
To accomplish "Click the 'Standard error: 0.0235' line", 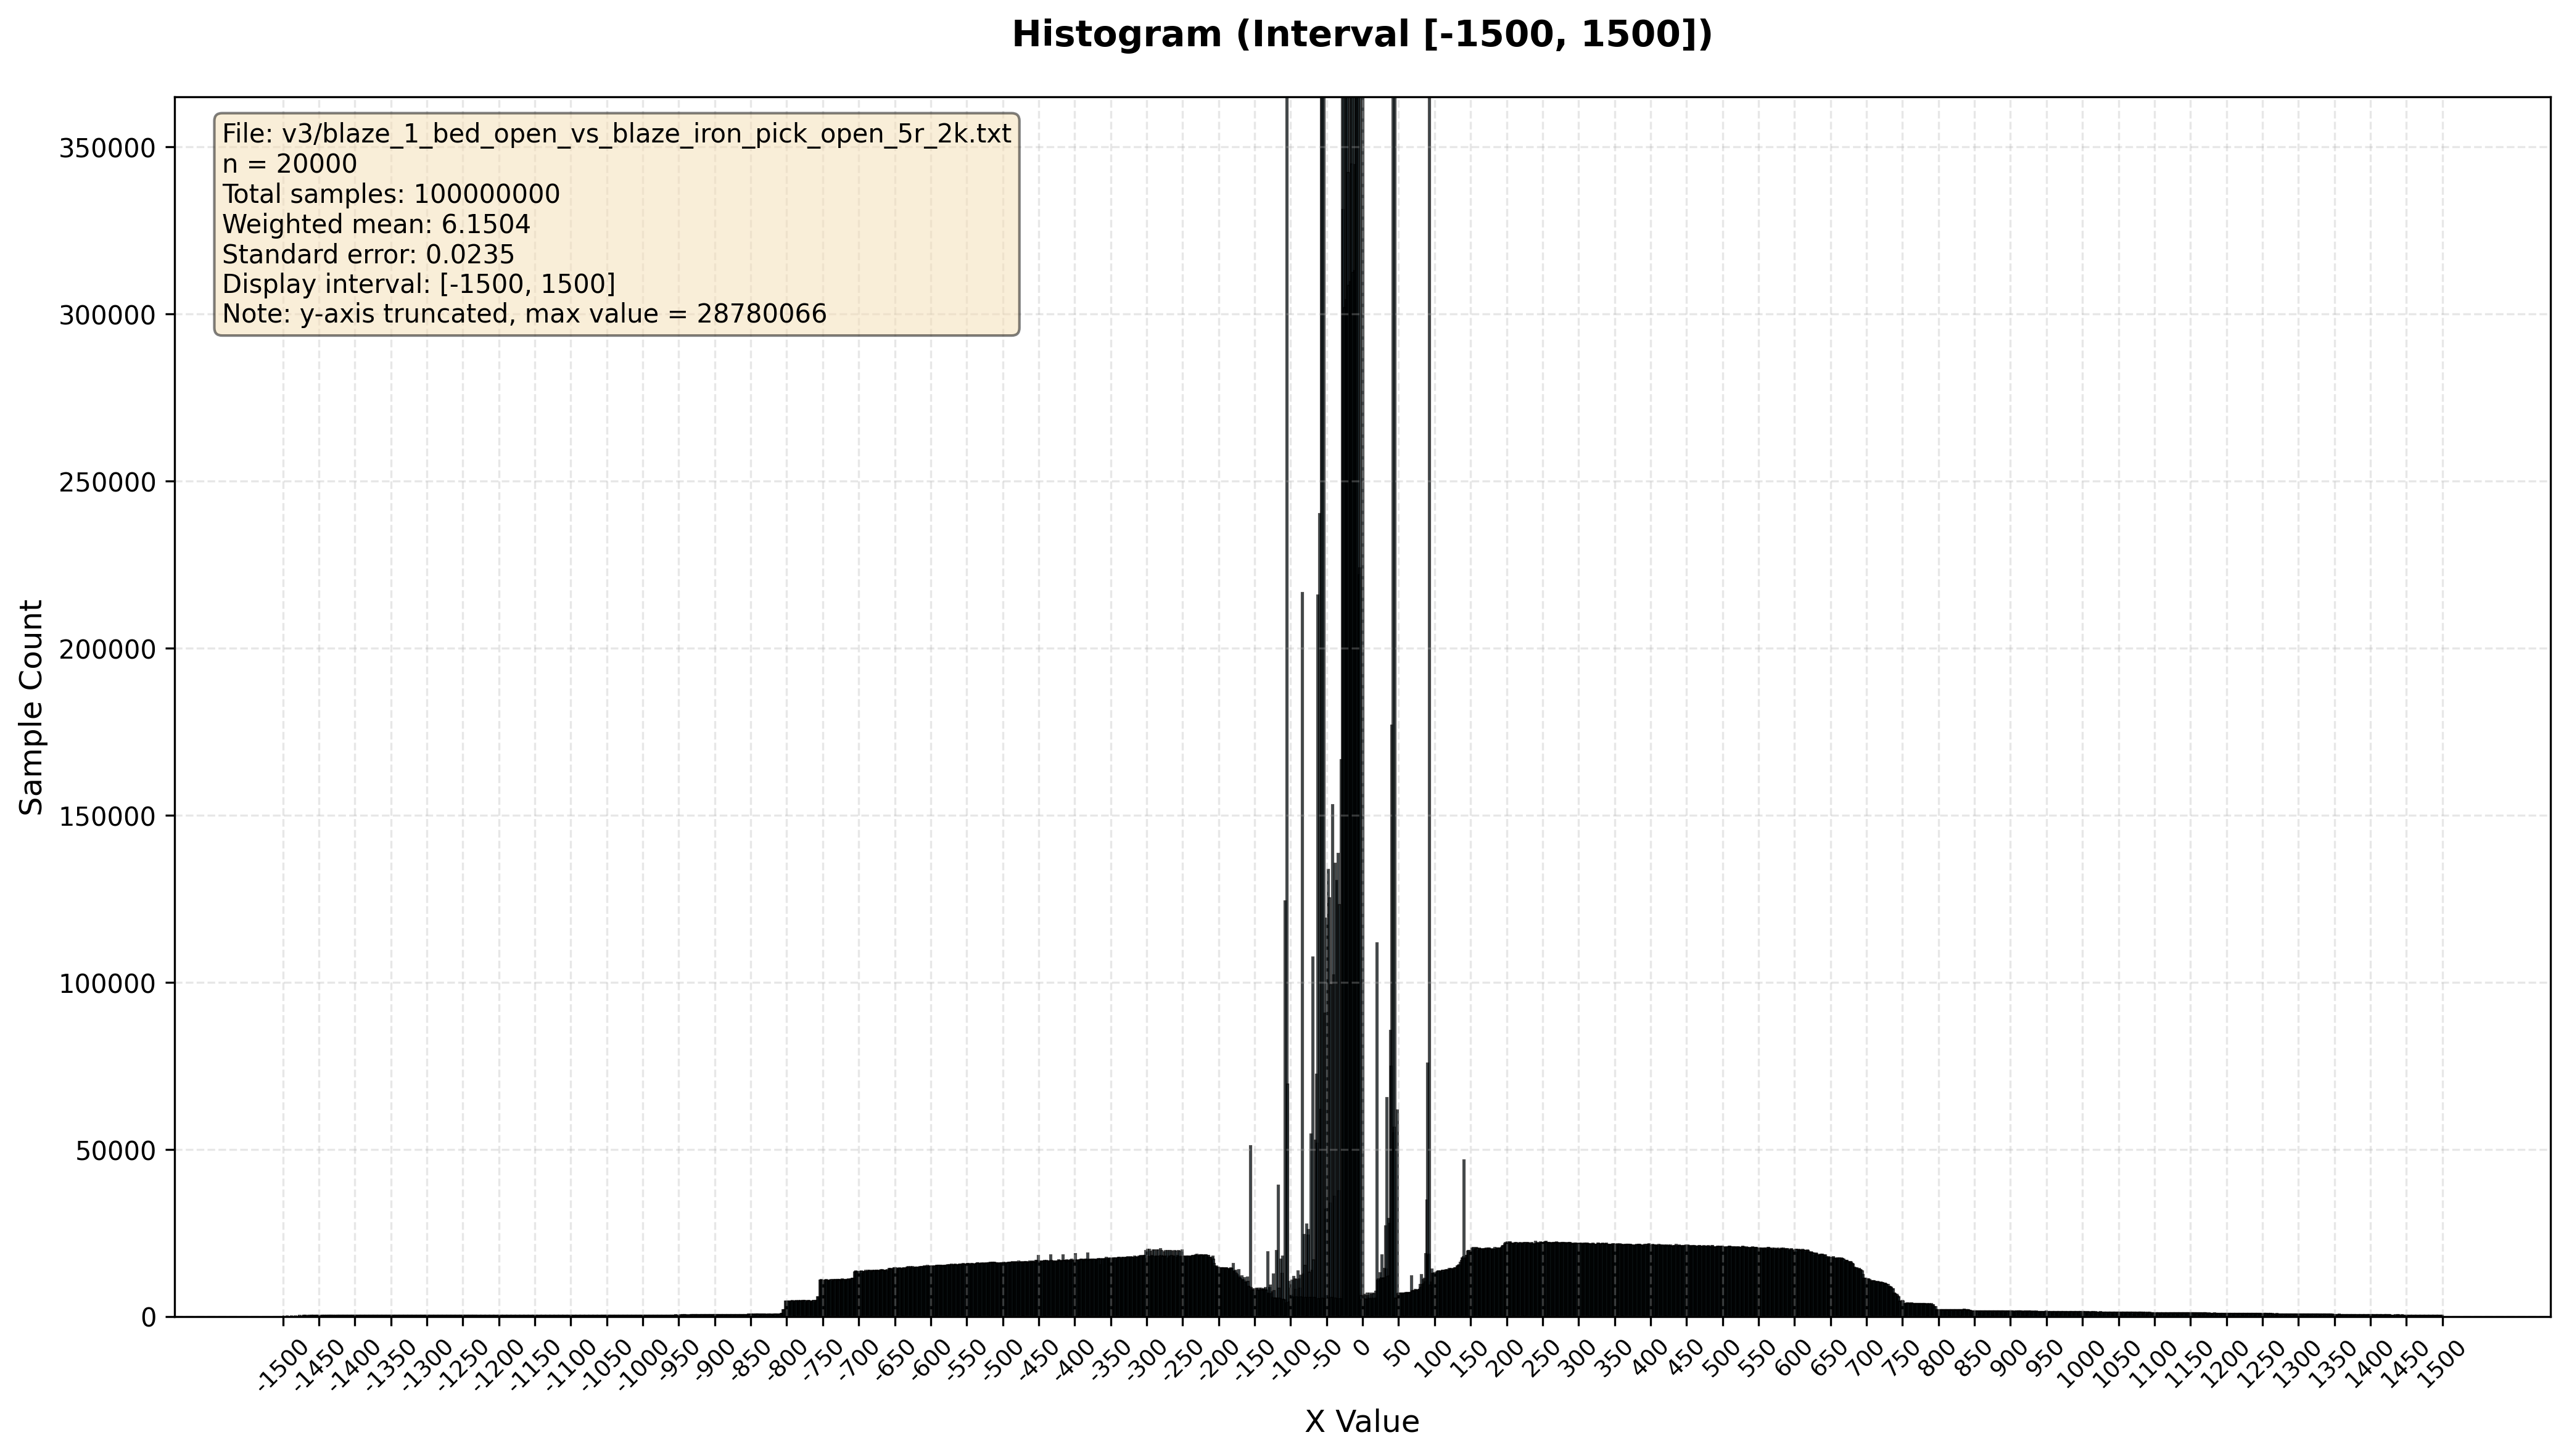I will tap(368, 254).
